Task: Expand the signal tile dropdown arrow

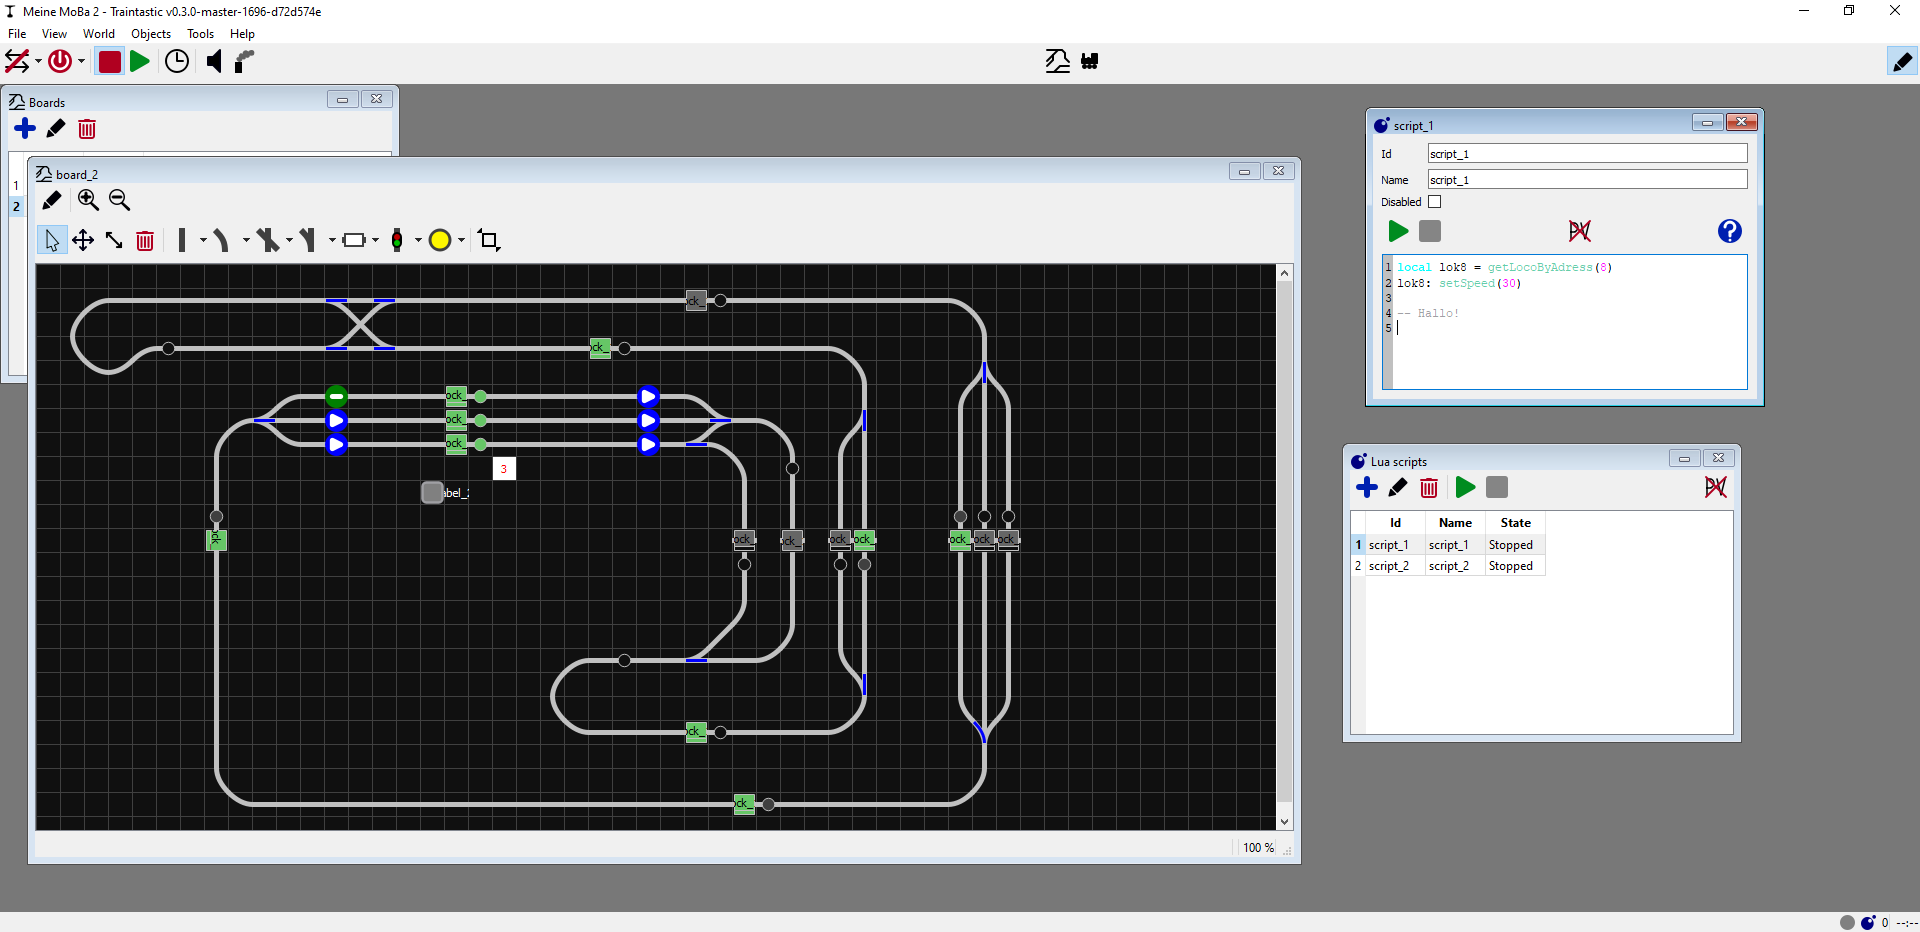Action: [418, 240]
